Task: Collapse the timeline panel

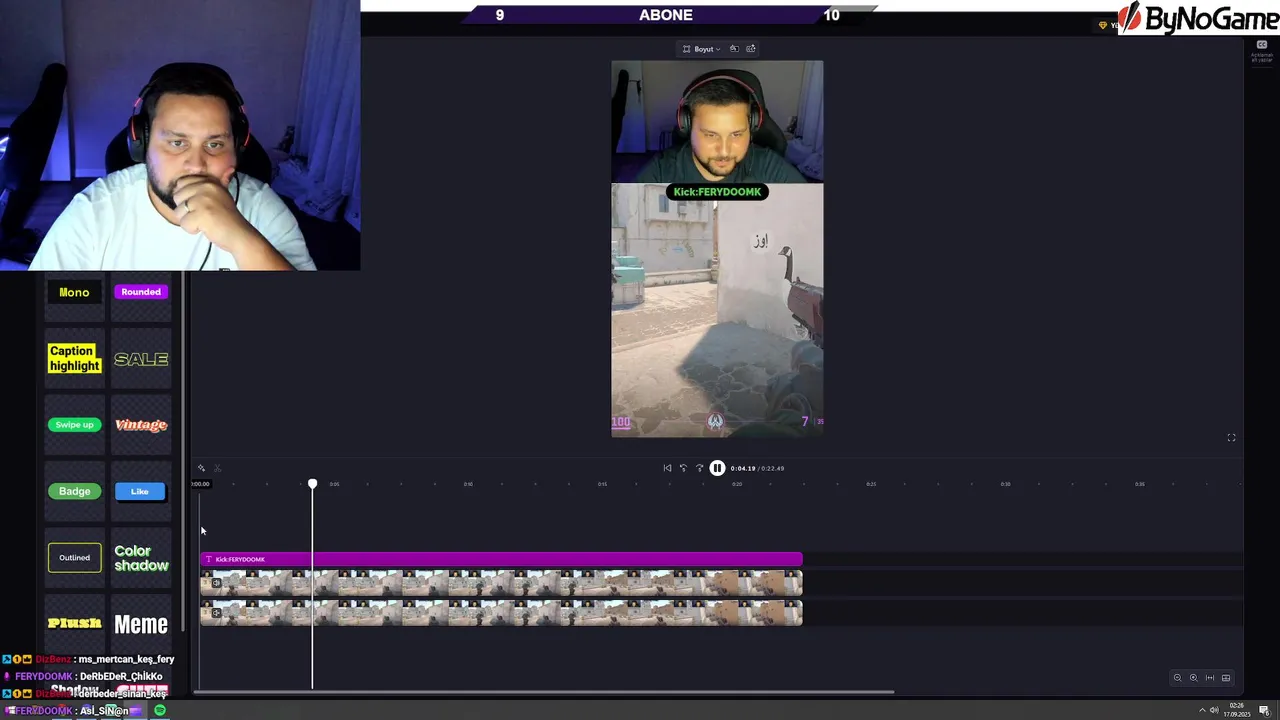Action: coord(1226,678)
